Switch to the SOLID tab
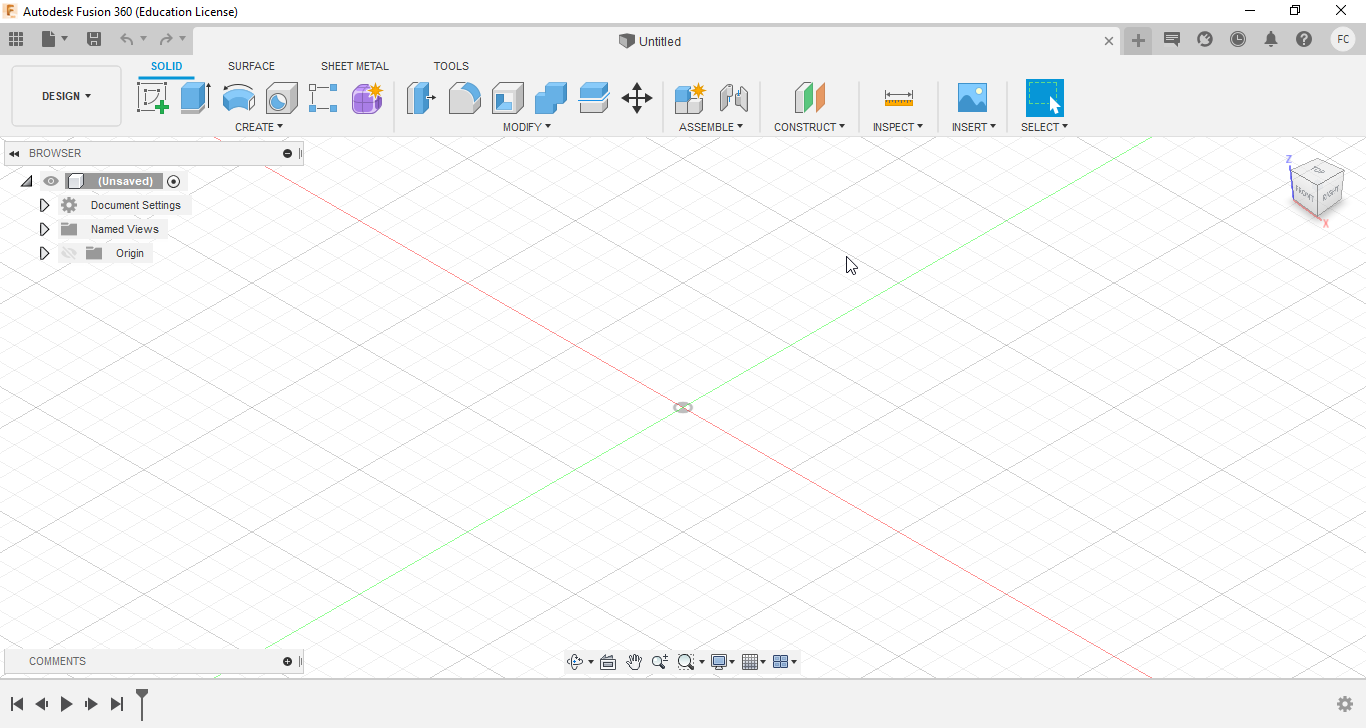The height and width of the screenshot is (728, 1366). pyautogui.click(x=167, y=66)
